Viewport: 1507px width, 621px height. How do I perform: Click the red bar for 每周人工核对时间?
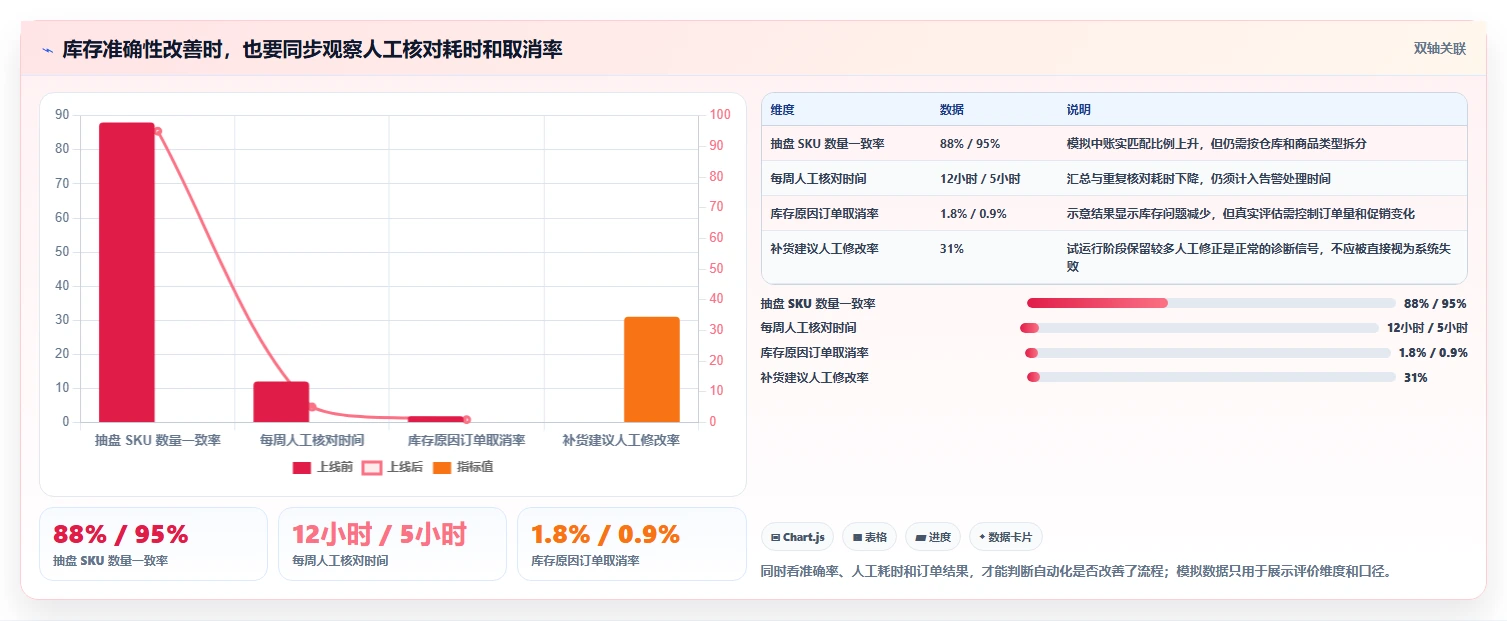[281, 402]
